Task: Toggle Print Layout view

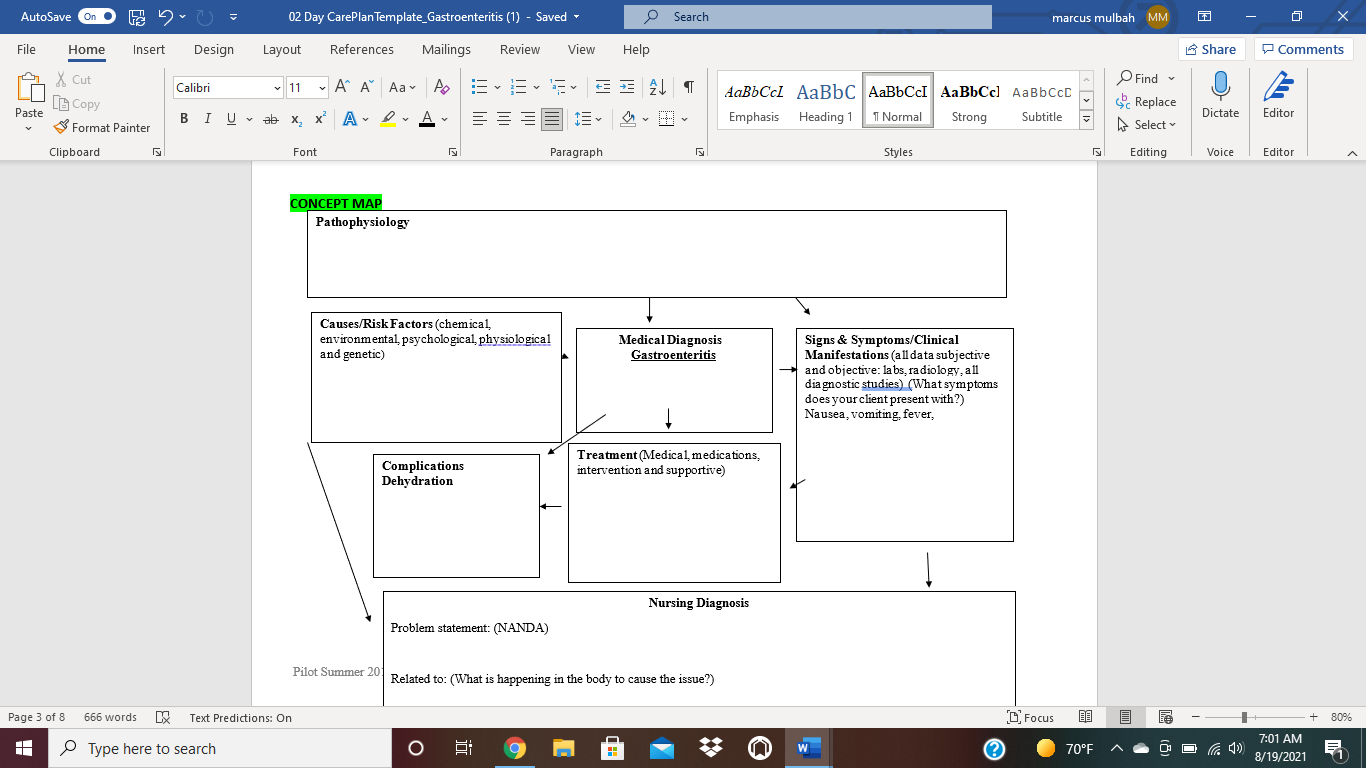Action: point(1125,717)
